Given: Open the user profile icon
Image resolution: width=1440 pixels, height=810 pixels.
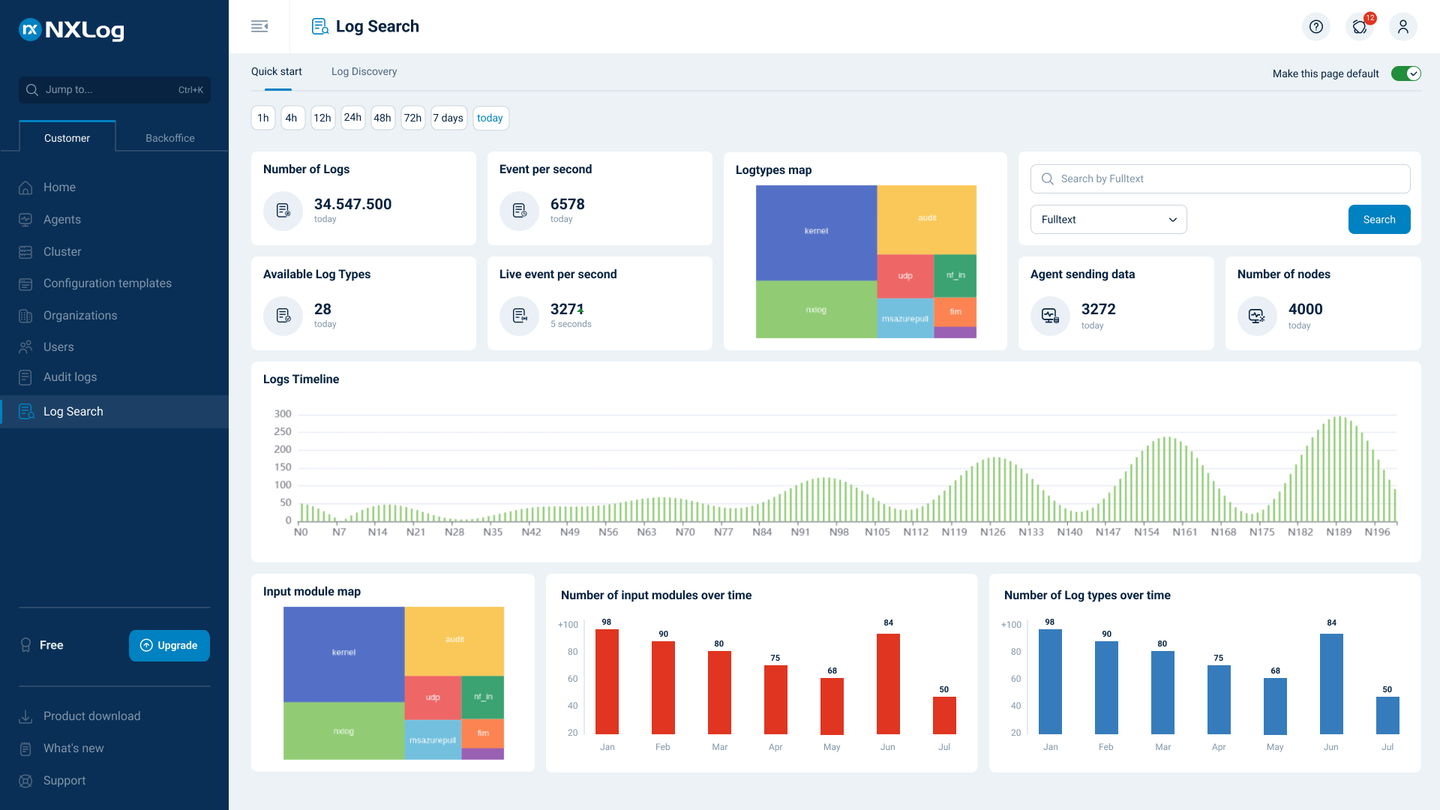Looking at the screenshot, I should (x=1403, y=27).
